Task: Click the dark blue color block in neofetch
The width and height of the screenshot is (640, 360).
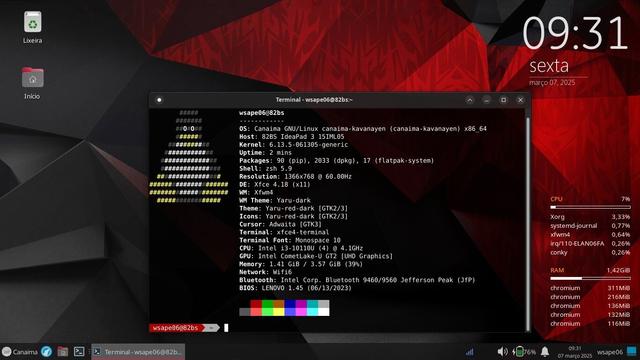Action: click(290, 304)
